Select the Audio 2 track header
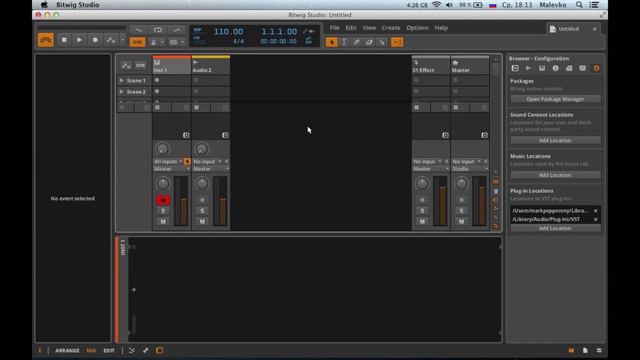640x360 pixels. pyautogui.click(x=211, y=66)
